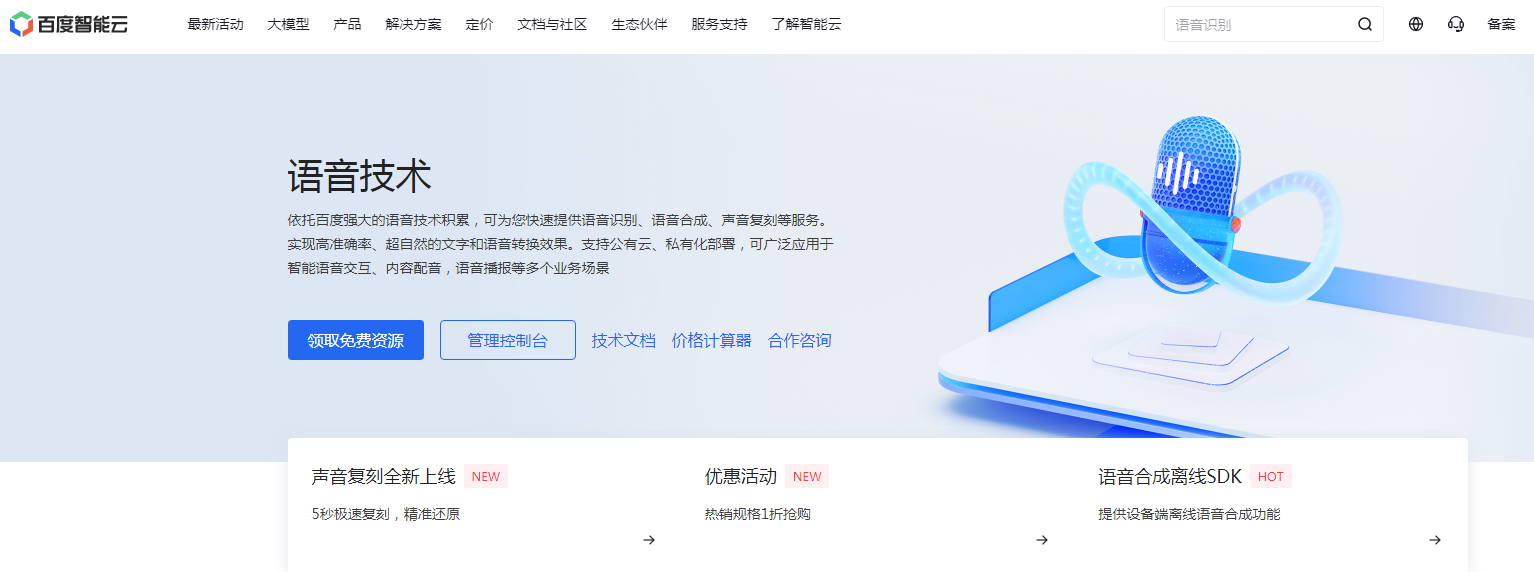Image resolution: width=1534 pixels, height=572 pixels.
Task: Open the 解决方案 menu
Action: click(x=413, y=25)
